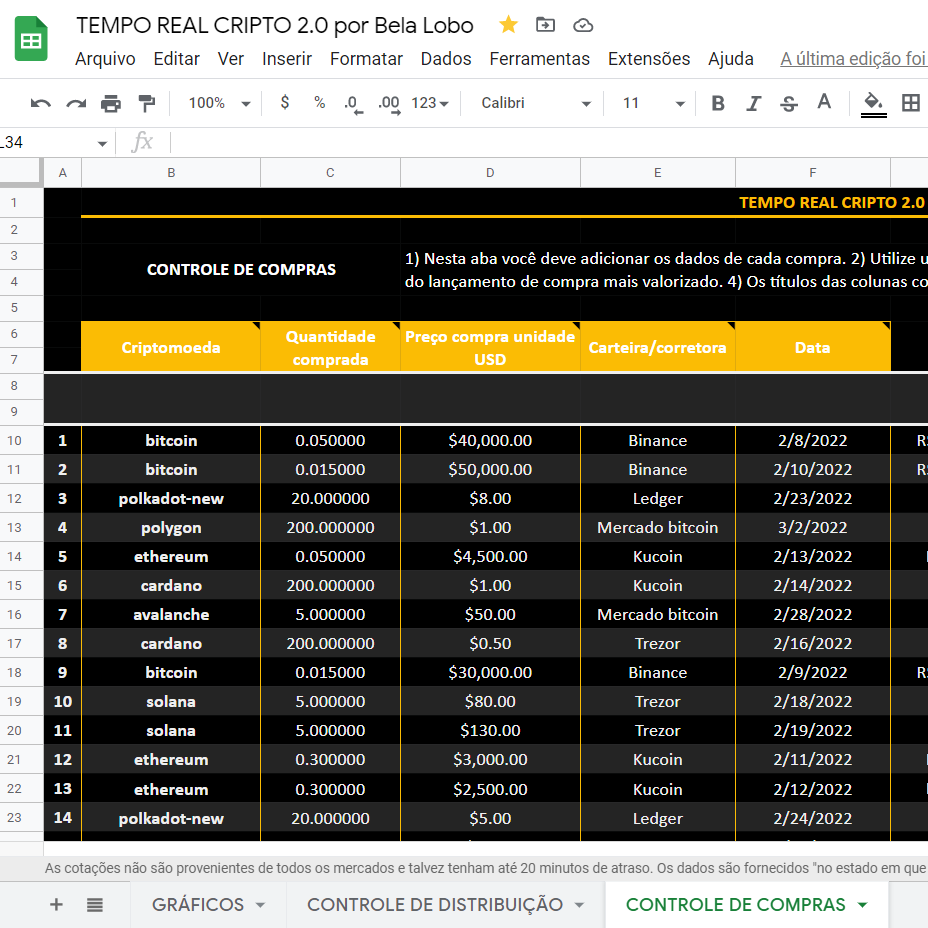Toggle italic formatting
Viewport: 928px width, 928px height.
[753, 103]
